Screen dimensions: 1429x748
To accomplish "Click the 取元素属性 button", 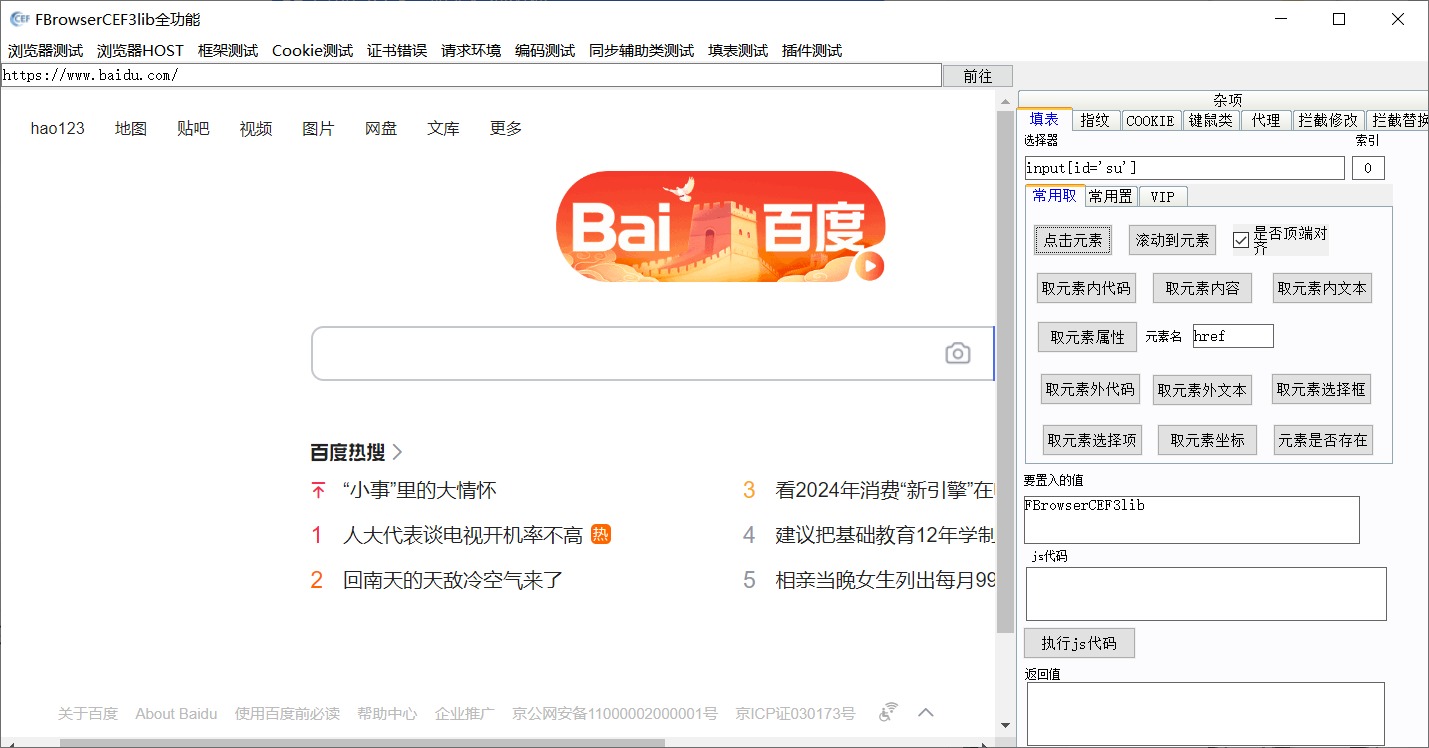I will tap(1087, 337).
